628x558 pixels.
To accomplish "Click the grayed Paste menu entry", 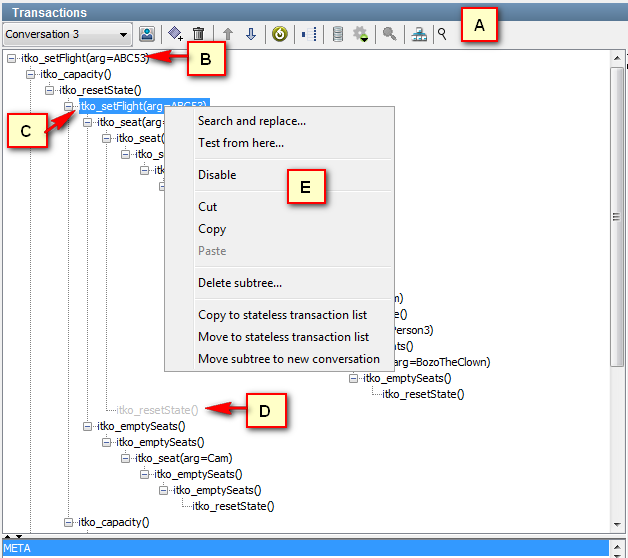I will (212, 251).
